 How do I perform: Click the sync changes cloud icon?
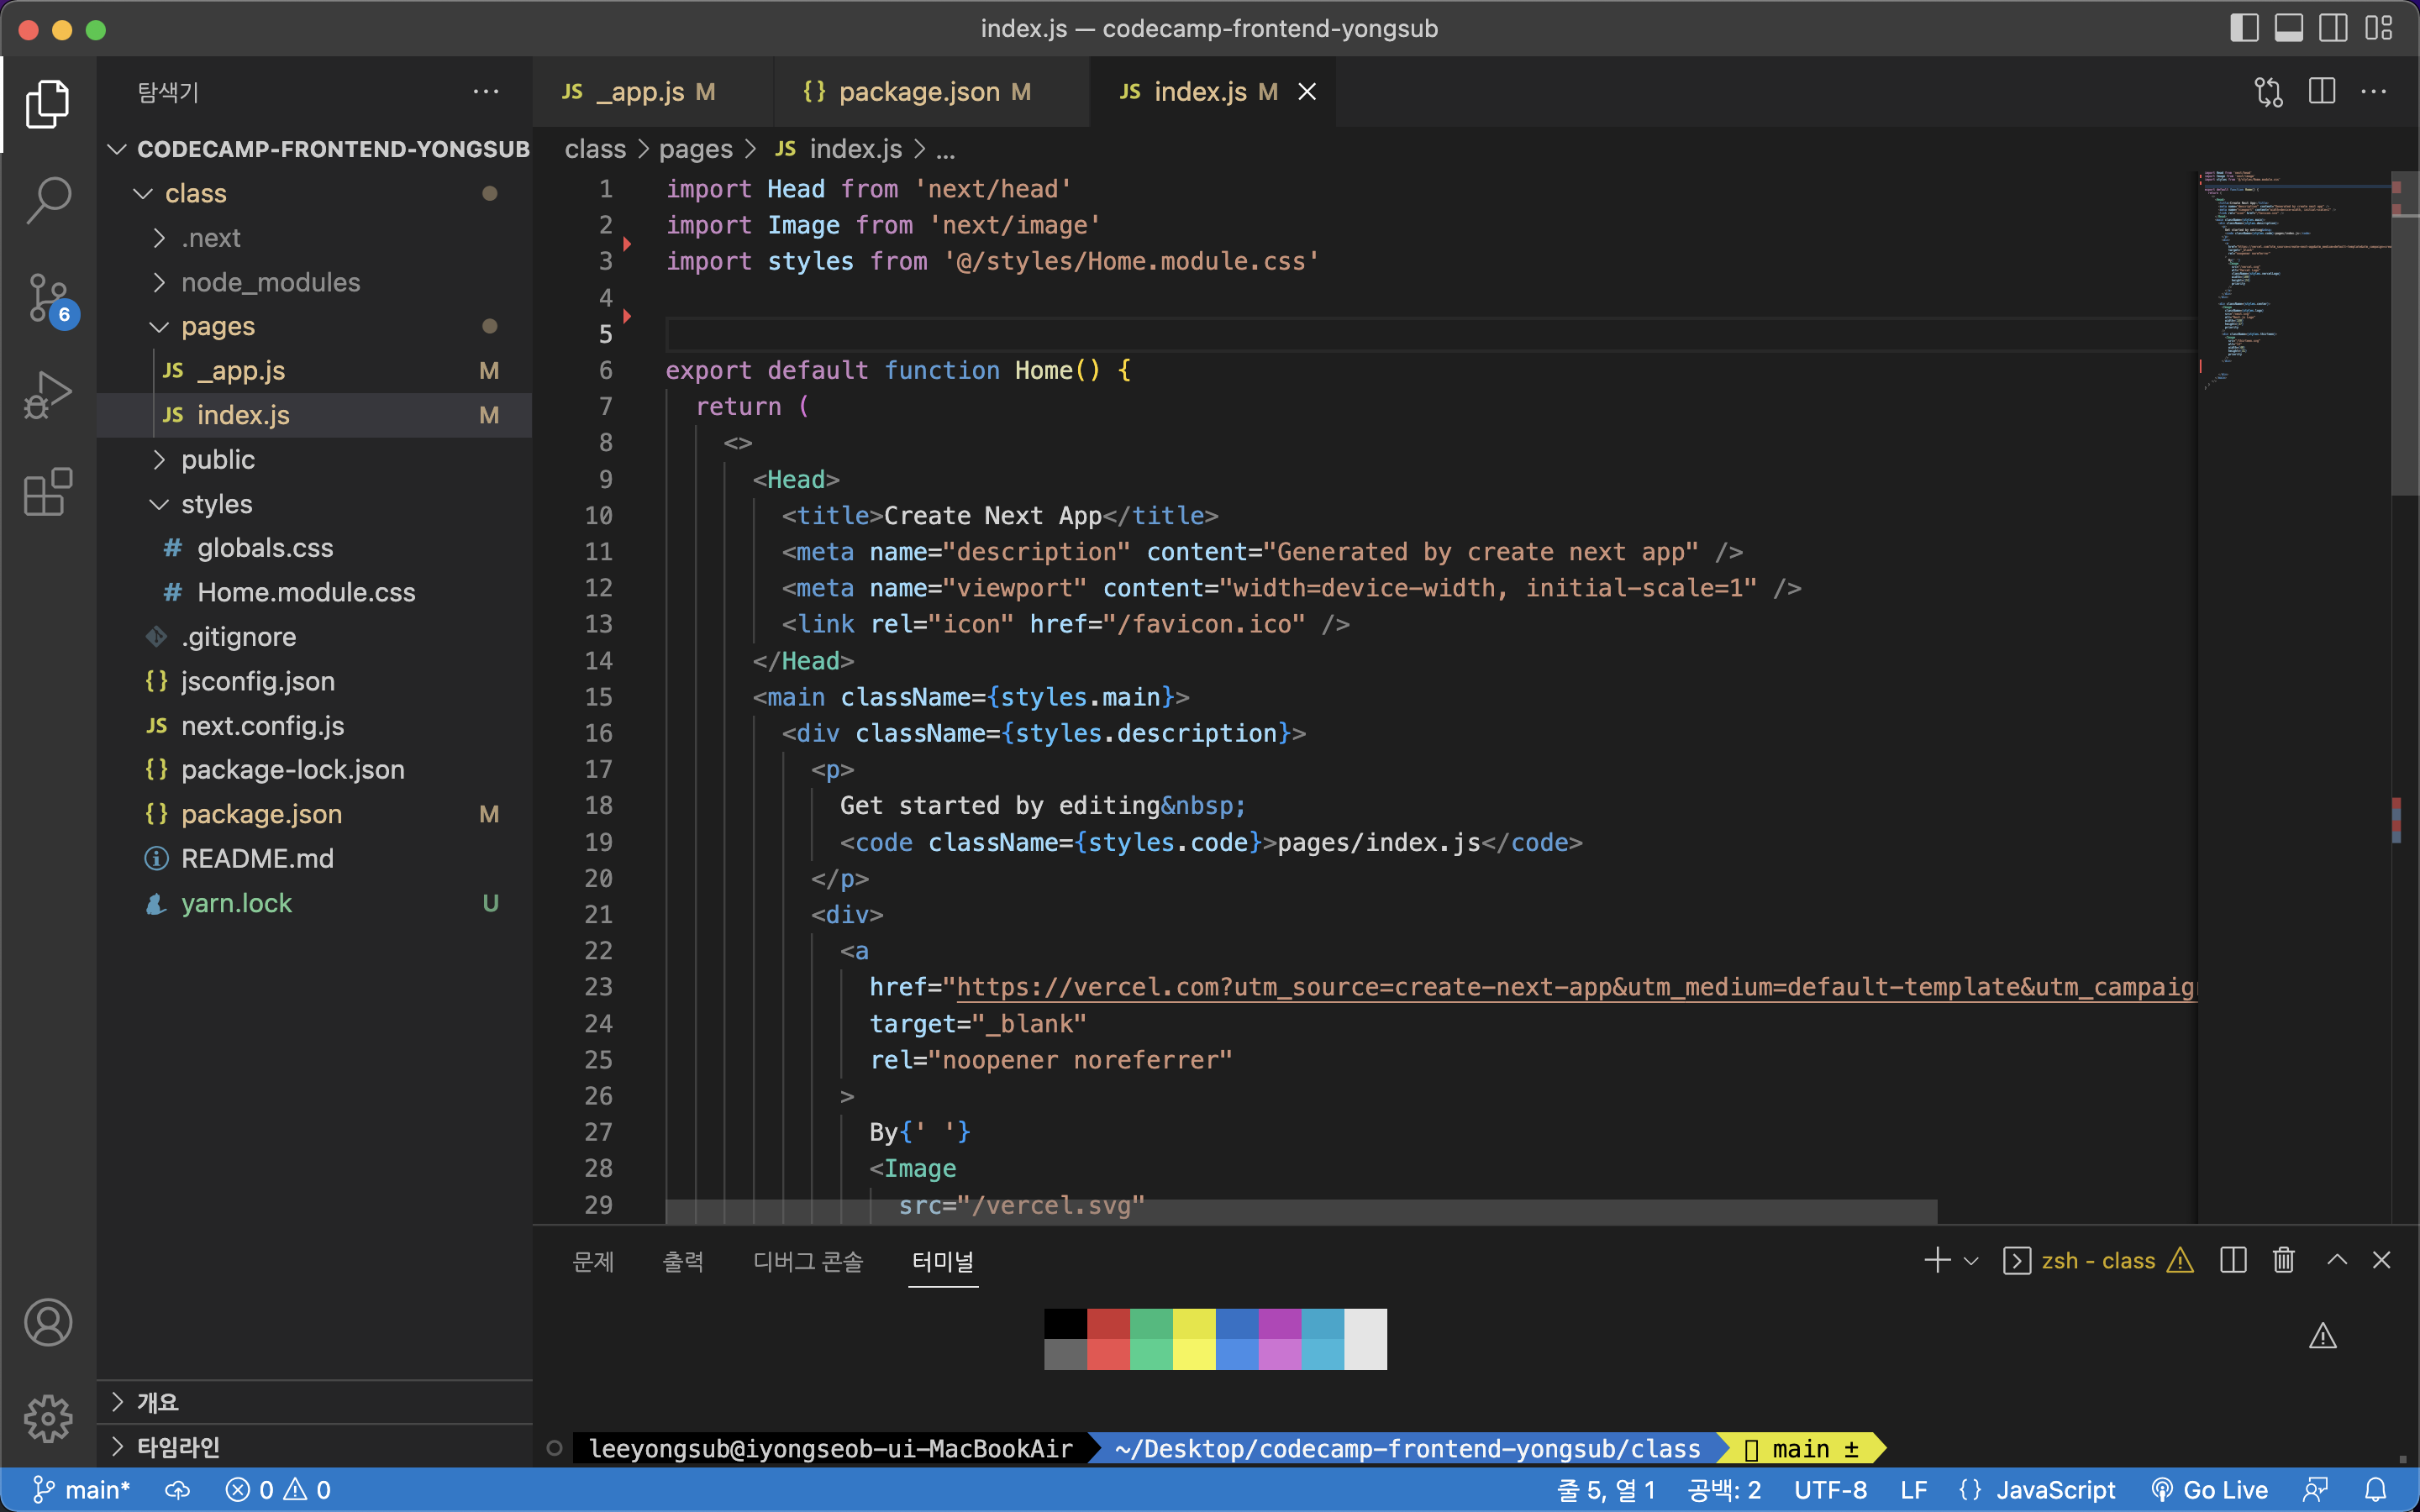tap(177, 1490)
